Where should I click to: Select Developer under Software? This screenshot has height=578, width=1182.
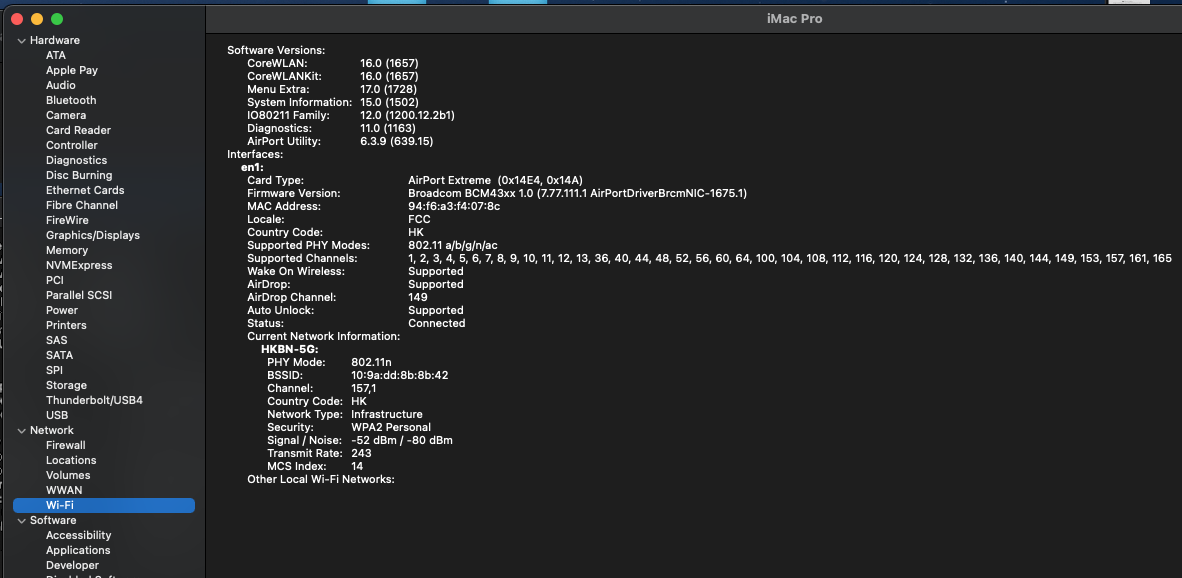(x=72, y=565)
